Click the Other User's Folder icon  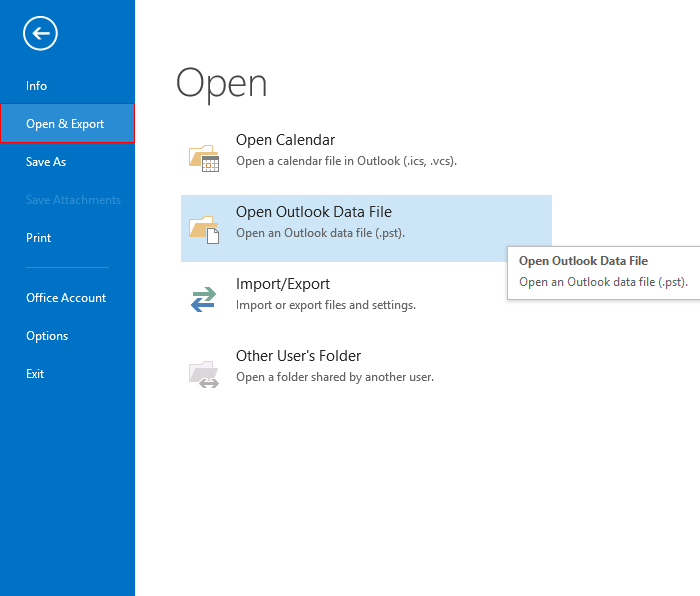tap(204, 374)
